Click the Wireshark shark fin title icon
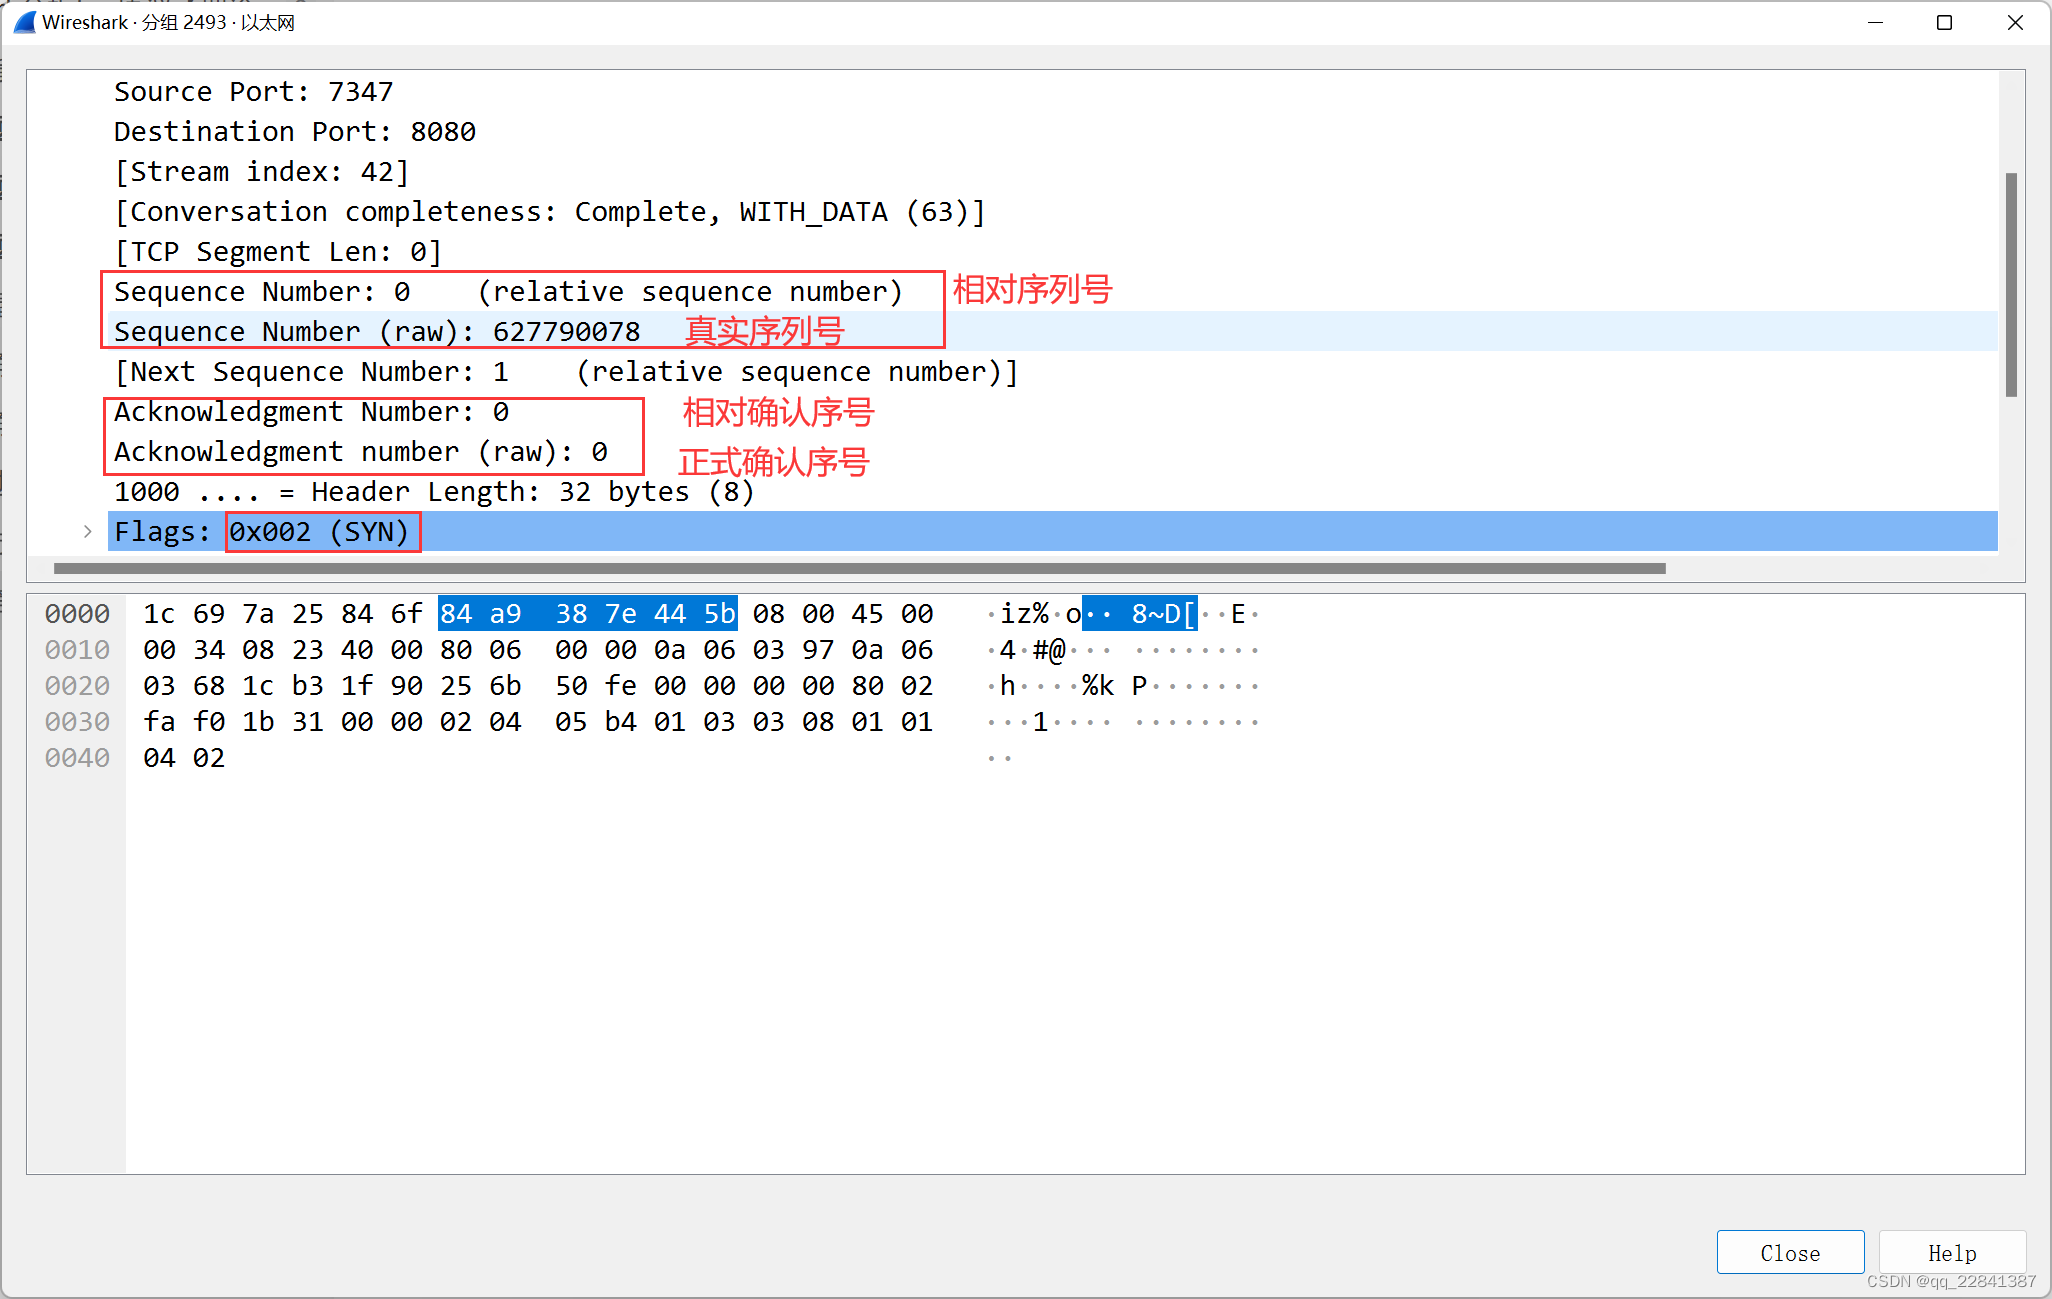This screenshot has width=2052, height=1299. (24, 22)
